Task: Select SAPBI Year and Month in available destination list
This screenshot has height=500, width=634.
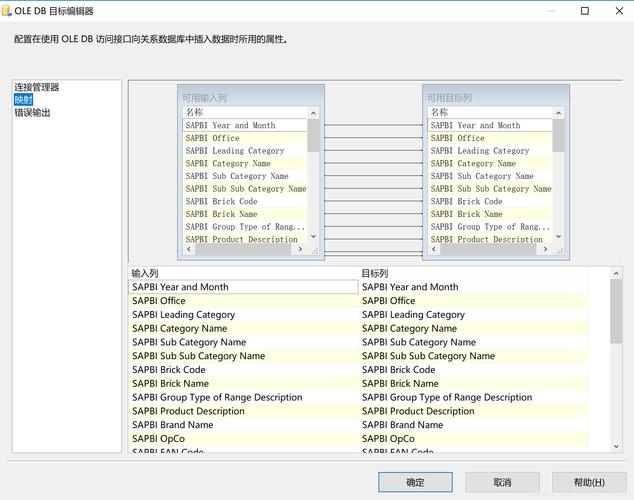Action: coord(490,125)
